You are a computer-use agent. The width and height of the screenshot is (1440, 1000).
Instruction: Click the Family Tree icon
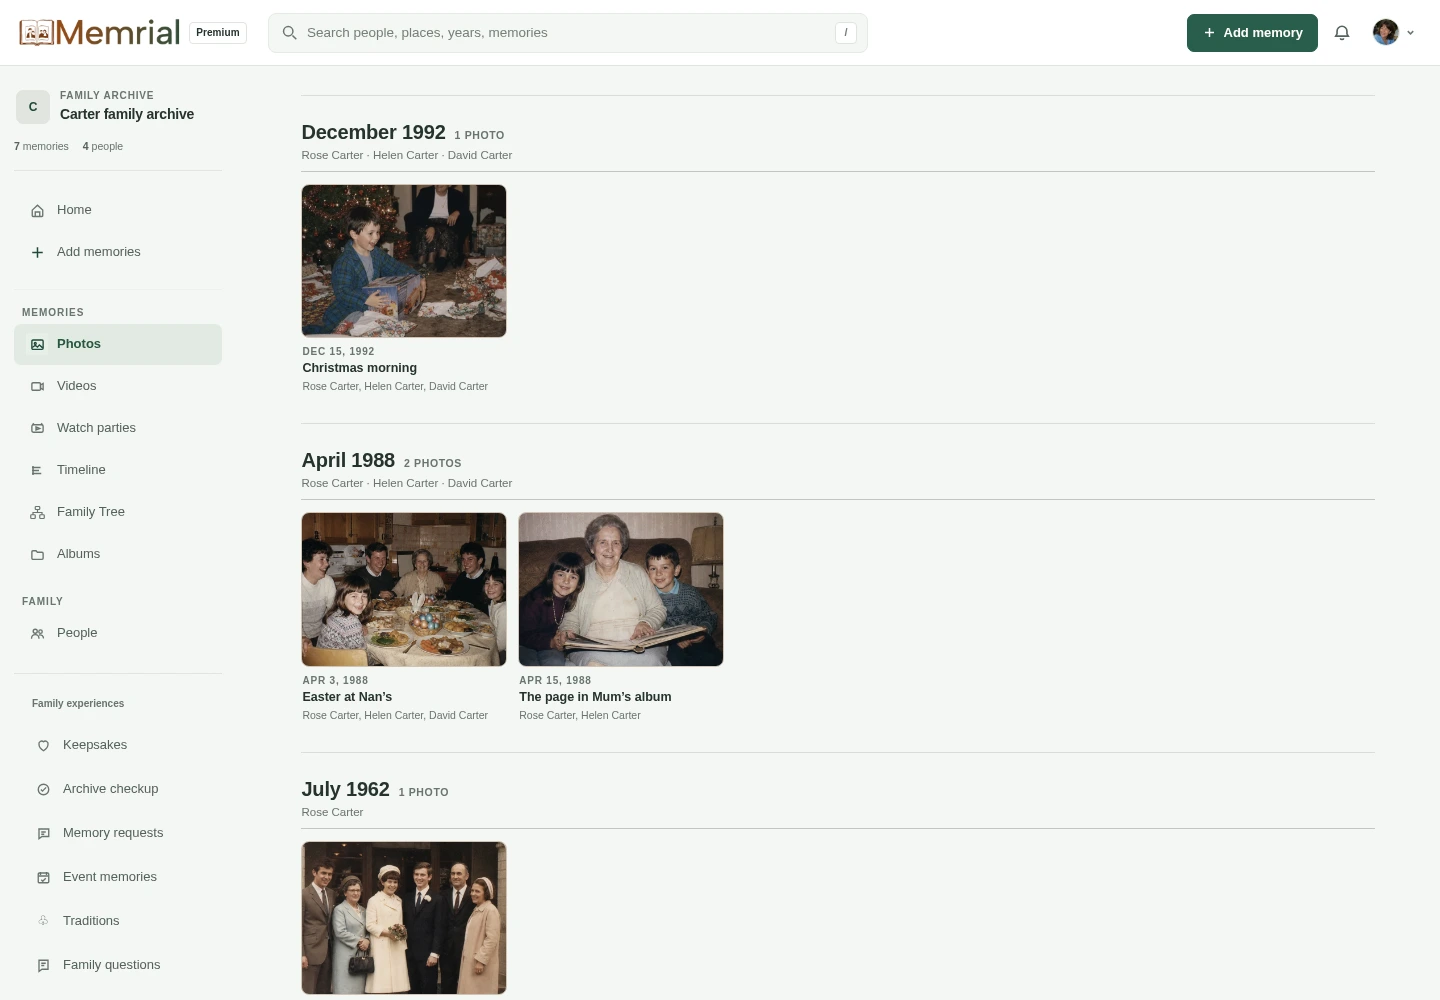[37, 512]
